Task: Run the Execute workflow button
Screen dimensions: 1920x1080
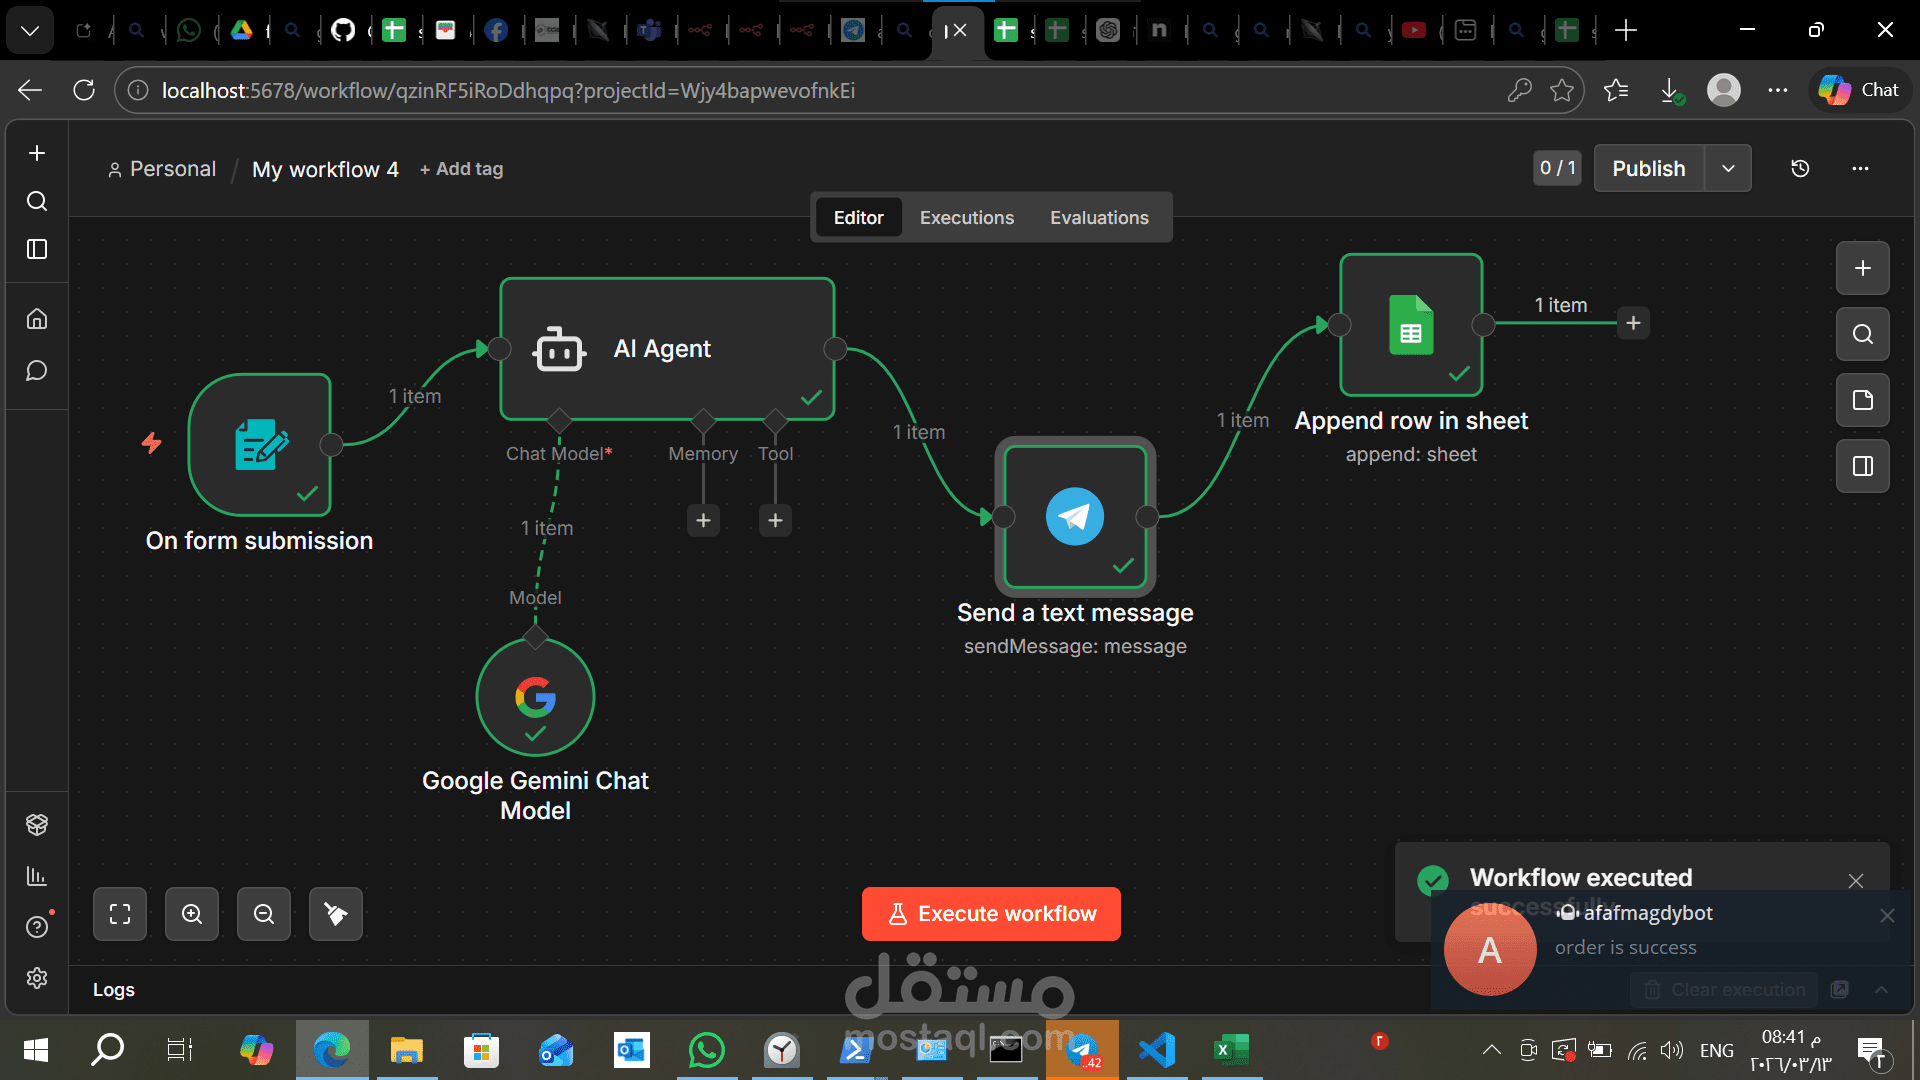Action: pyautogui.click(x=991, y=914)
